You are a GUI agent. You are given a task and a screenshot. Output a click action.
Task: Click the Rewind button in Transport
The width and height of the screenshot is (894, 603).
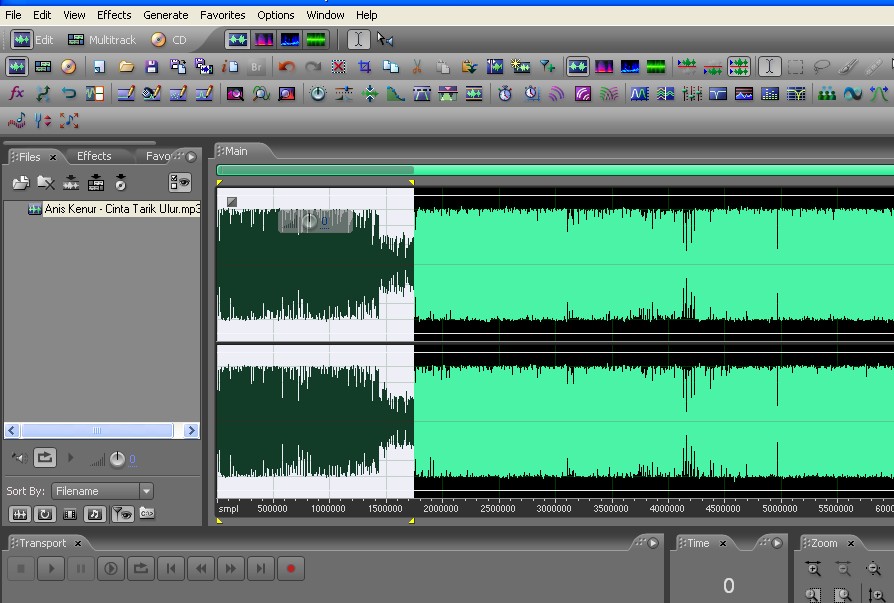[x=201, y=568]
